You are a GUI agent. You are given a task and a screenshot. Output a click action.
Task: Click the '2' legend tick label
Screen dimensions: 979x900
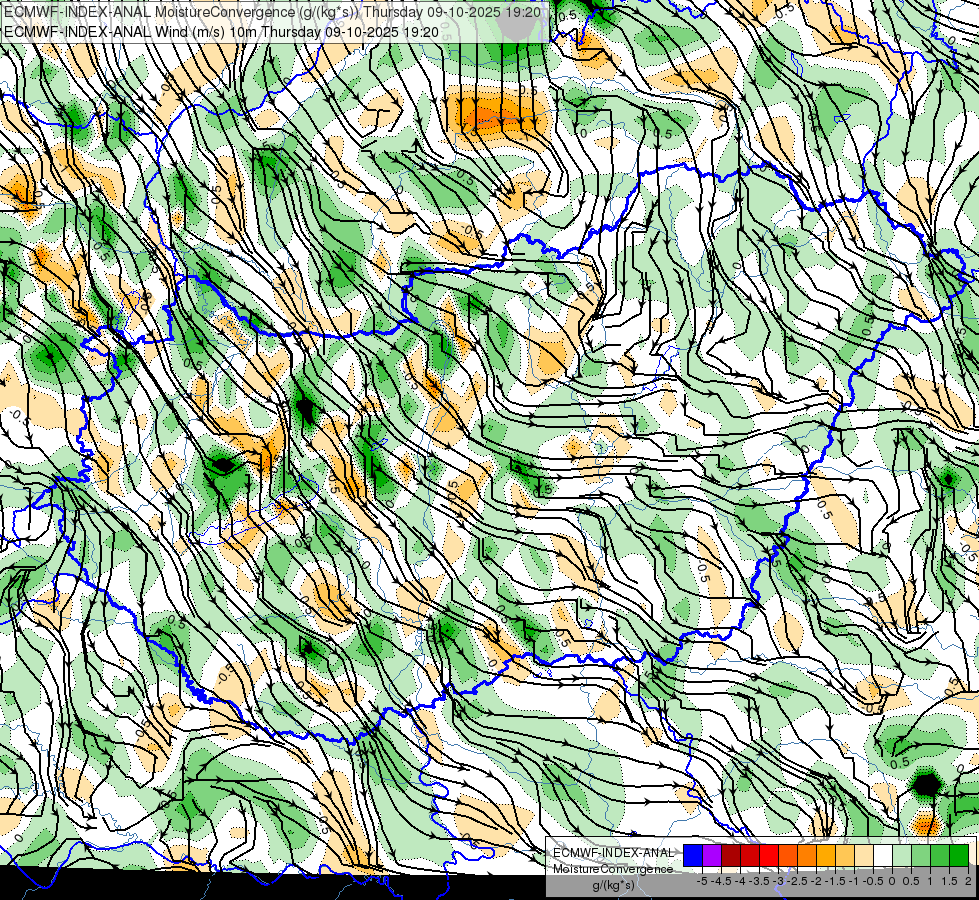point(968,881)
